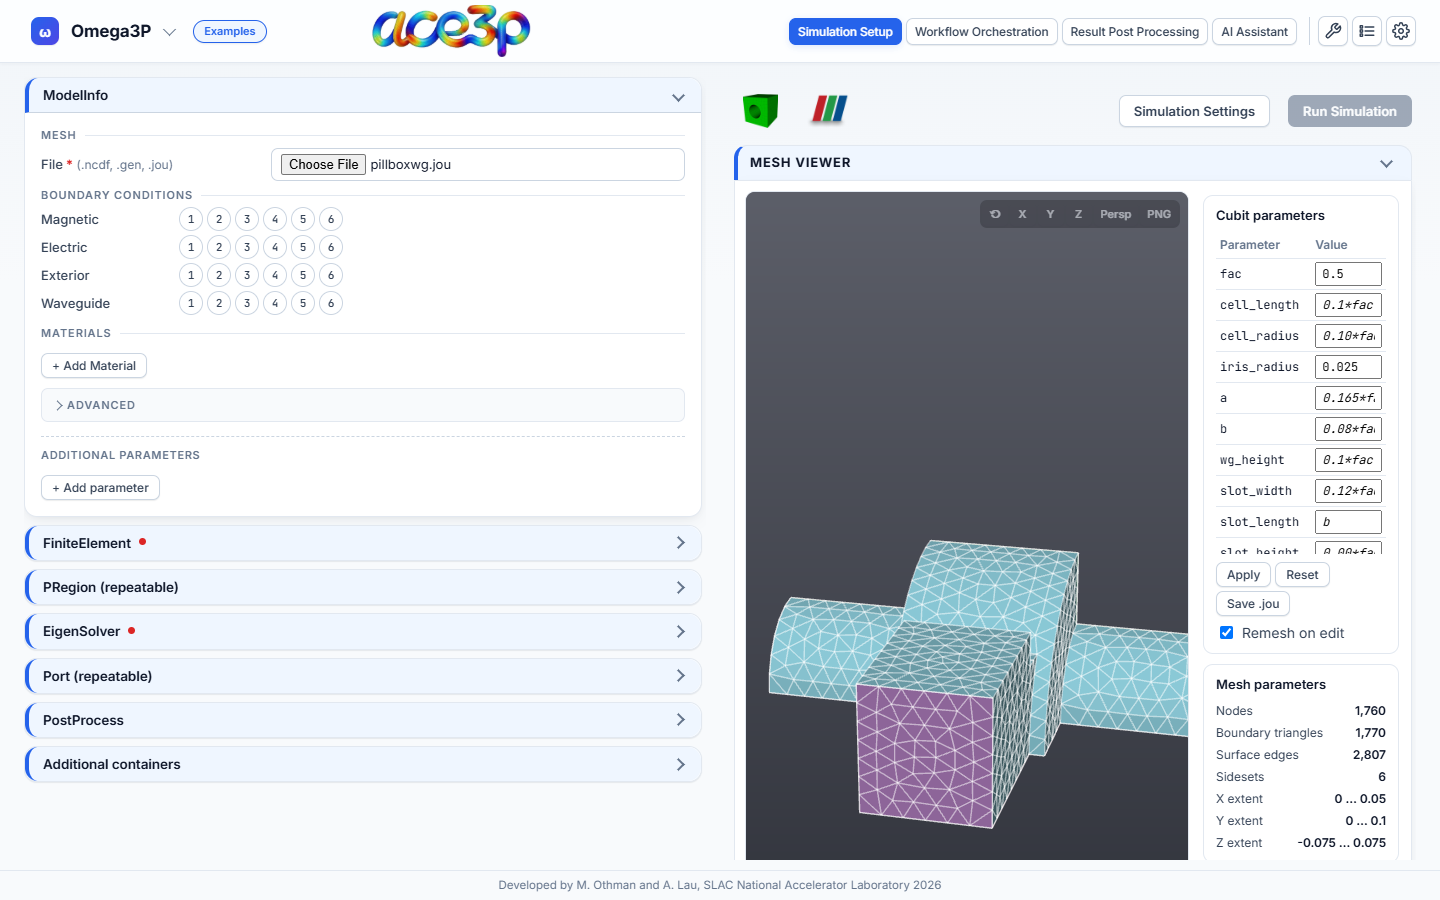Open the gear settings icon
1440x900 pixels.
point(1401,32)
